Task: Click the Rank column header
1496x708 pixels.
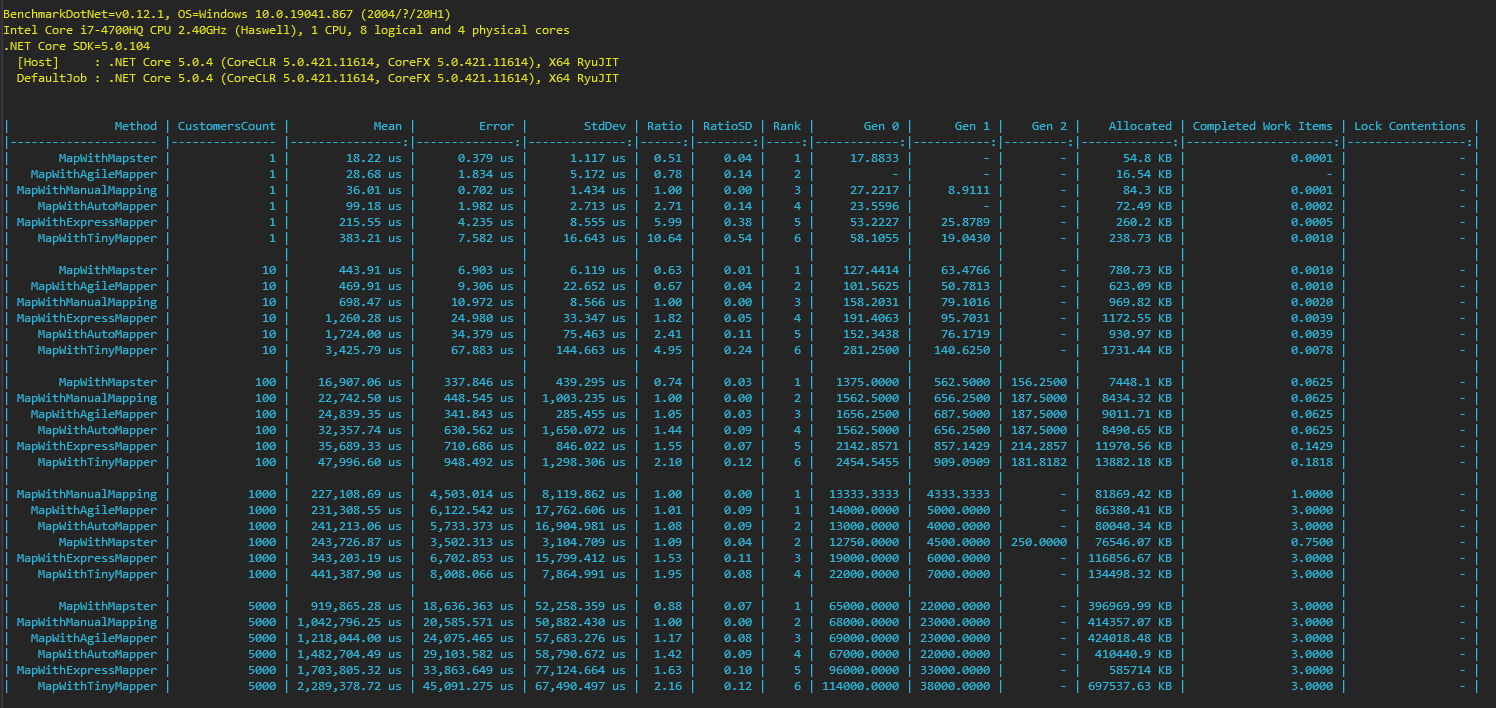Action: (787, 126)
